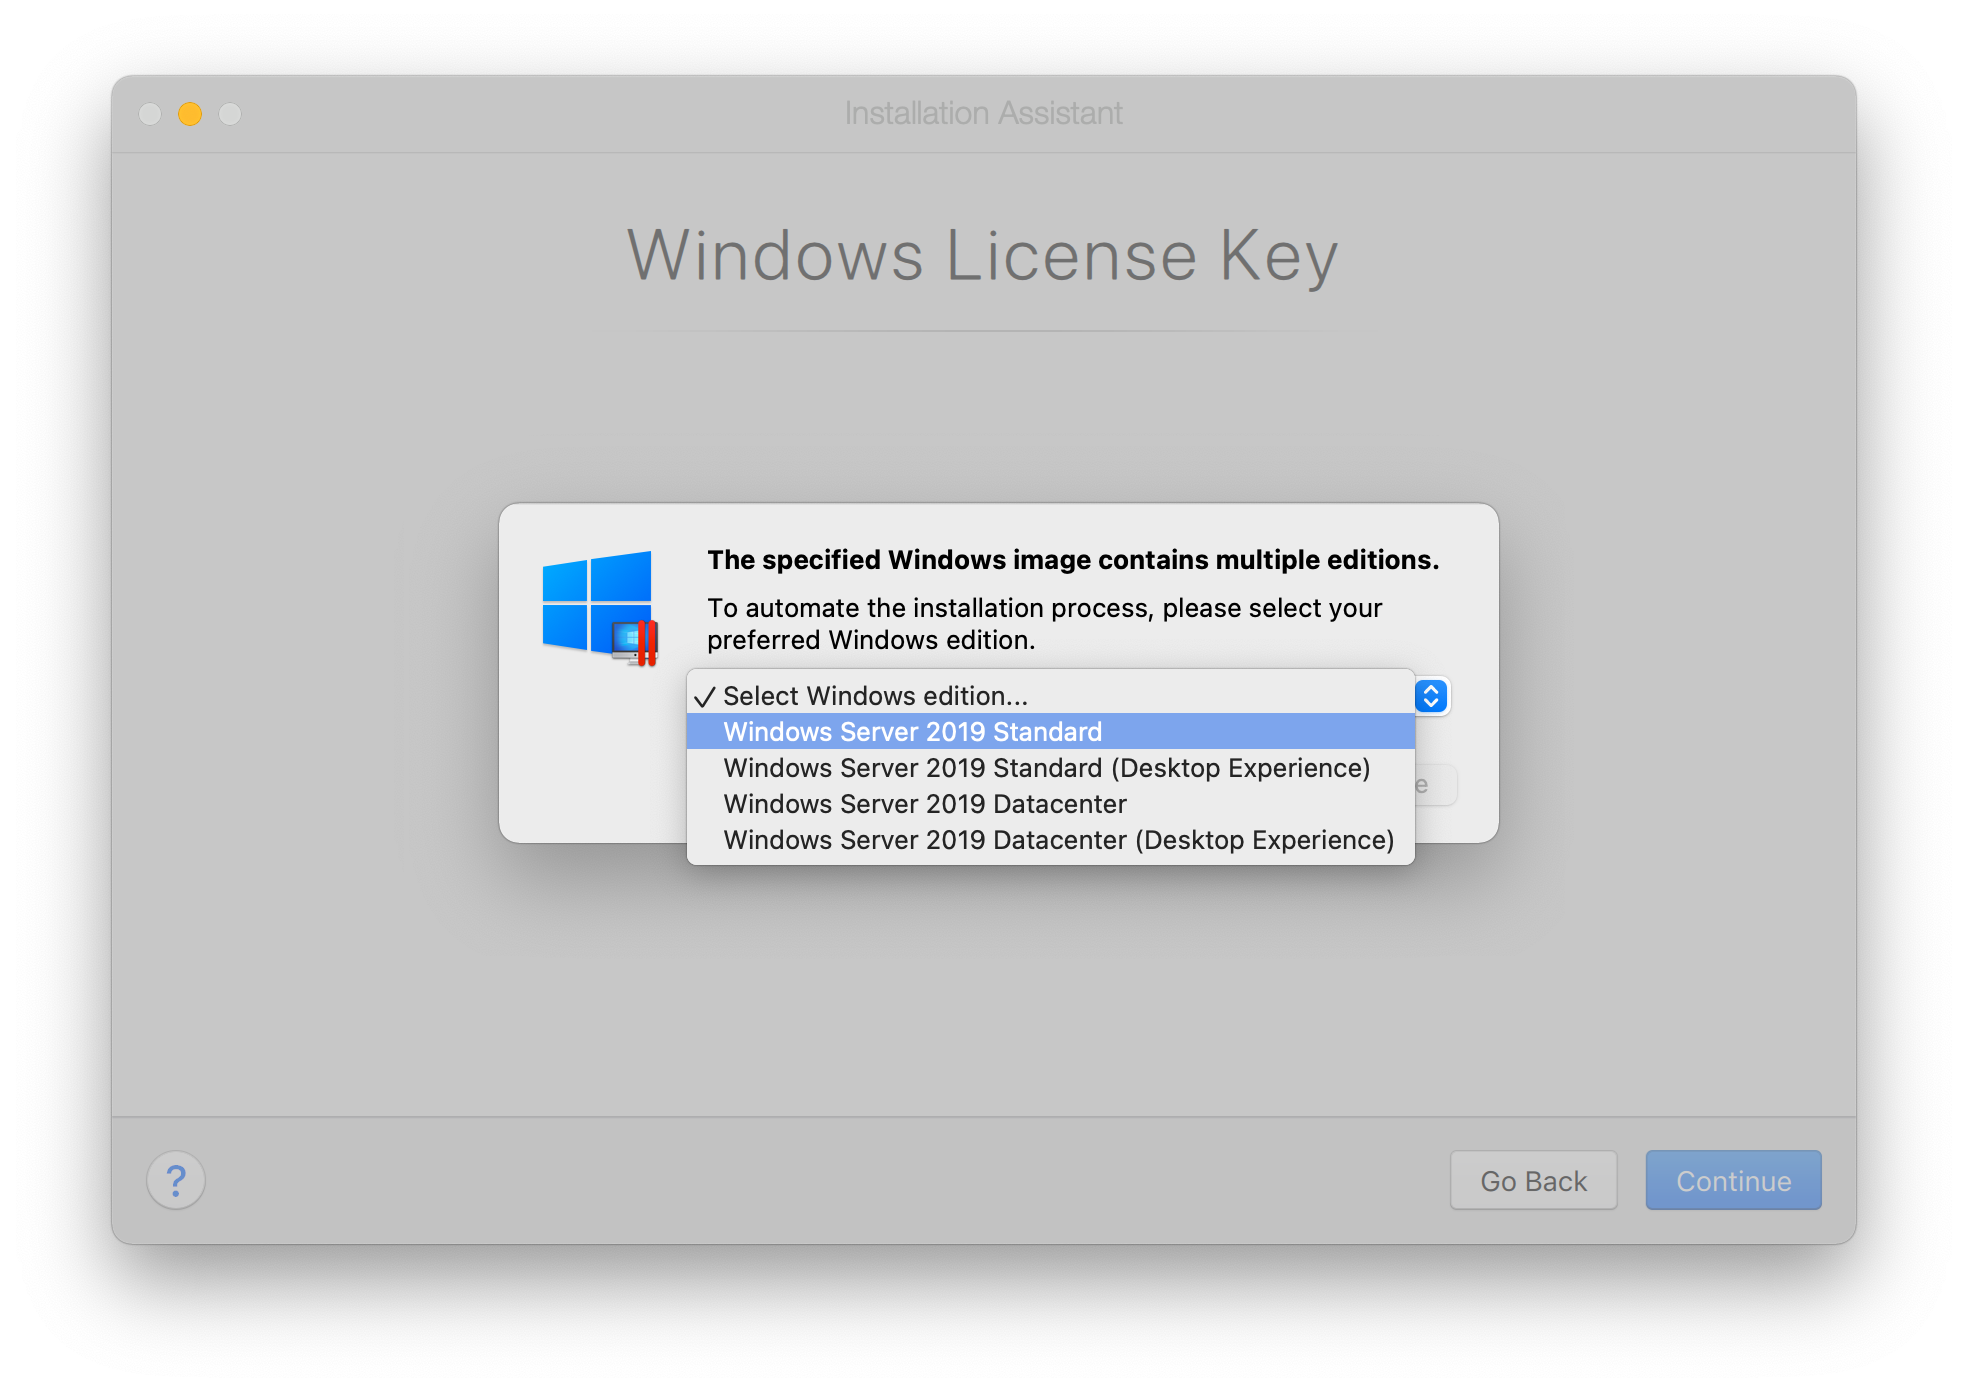Select Windows Server 2019 Standard (Desktop Experience)
The image size is (1968, 1392).
point(1046,768)
